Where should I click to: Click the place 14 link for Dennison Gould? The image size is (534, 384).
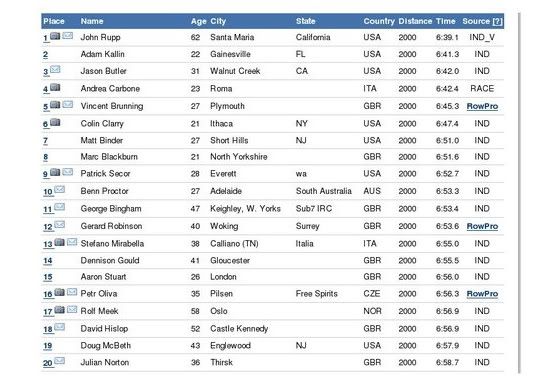48,261
